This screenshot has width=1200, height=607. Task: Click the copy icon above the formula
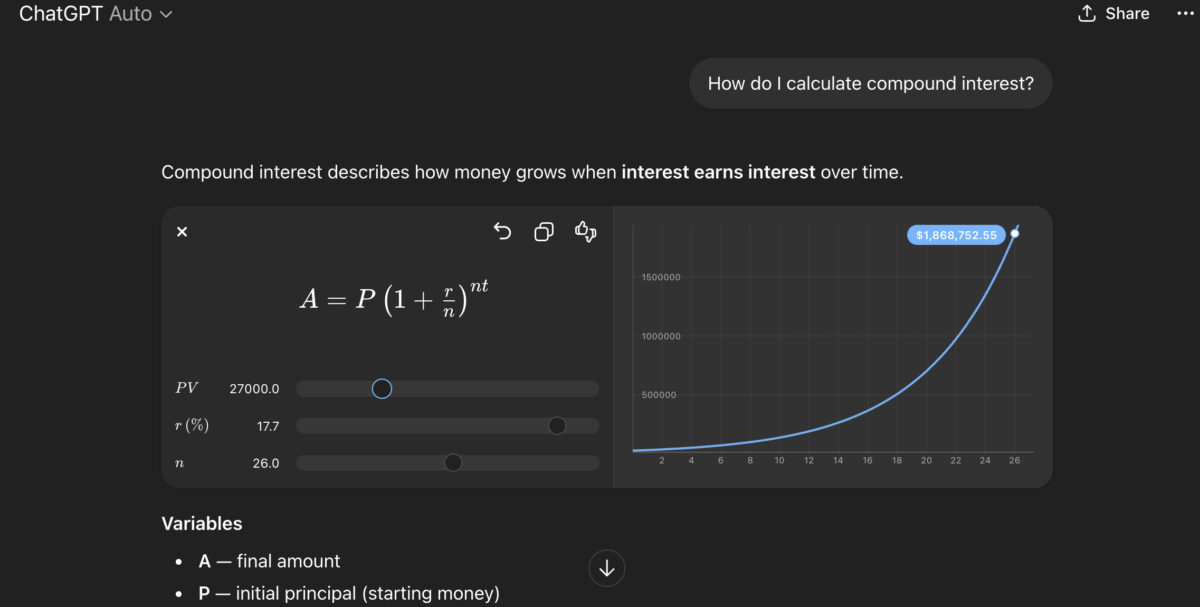(544, 232)
